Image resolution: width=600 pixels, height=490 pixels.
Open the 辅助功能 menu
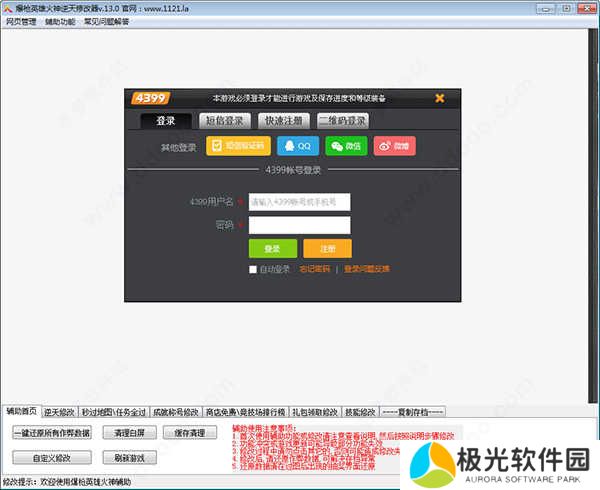coord(60,21)
